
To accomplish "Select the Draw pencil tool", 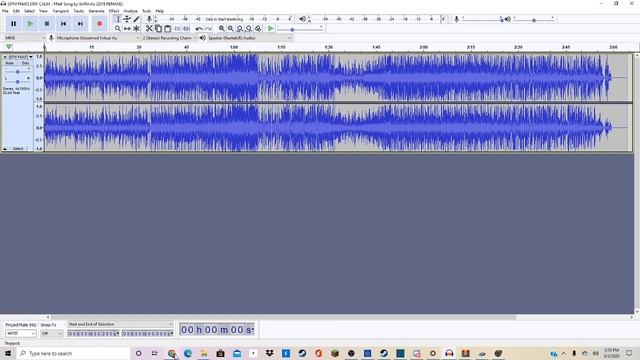I will [x=136, y=19].
